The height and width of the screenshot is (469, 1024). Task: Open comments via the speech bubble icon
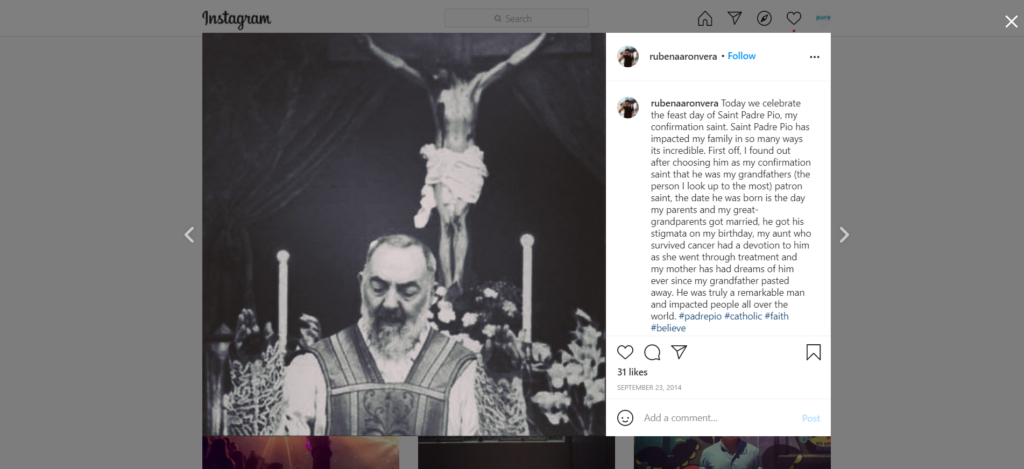[652, 352]
